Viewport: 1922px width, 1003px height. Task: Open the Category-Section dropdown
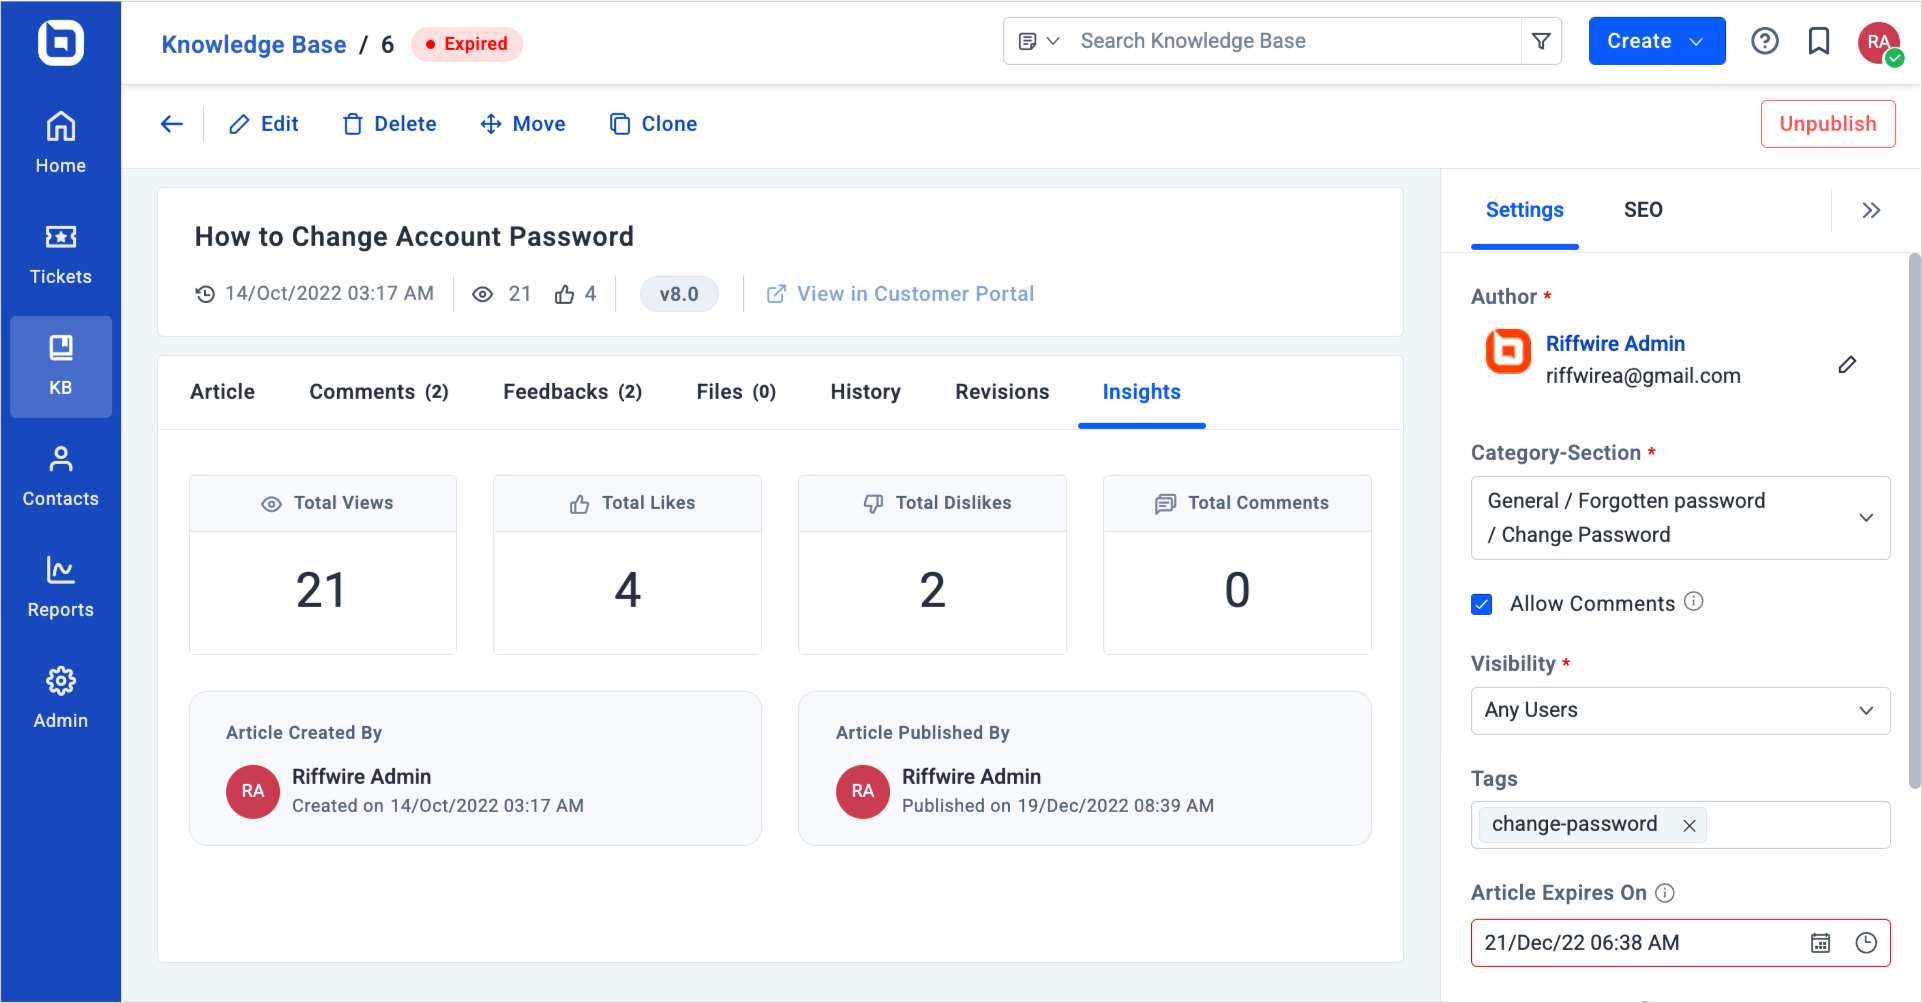1680,518
